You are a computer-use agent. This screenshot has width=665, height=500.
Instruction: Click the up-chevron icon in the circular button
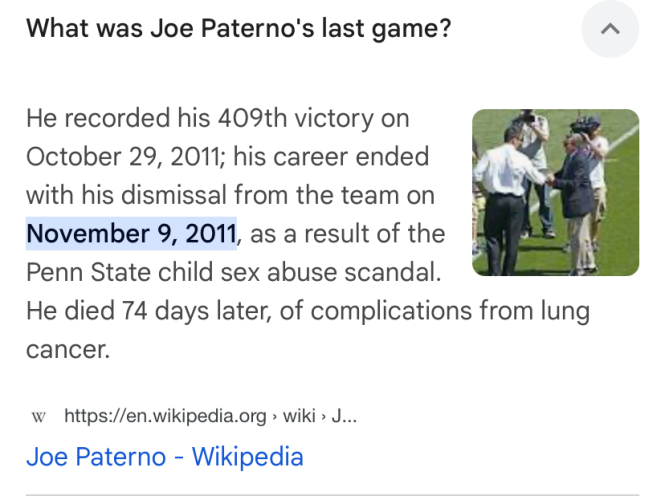[x=610, y=29]
